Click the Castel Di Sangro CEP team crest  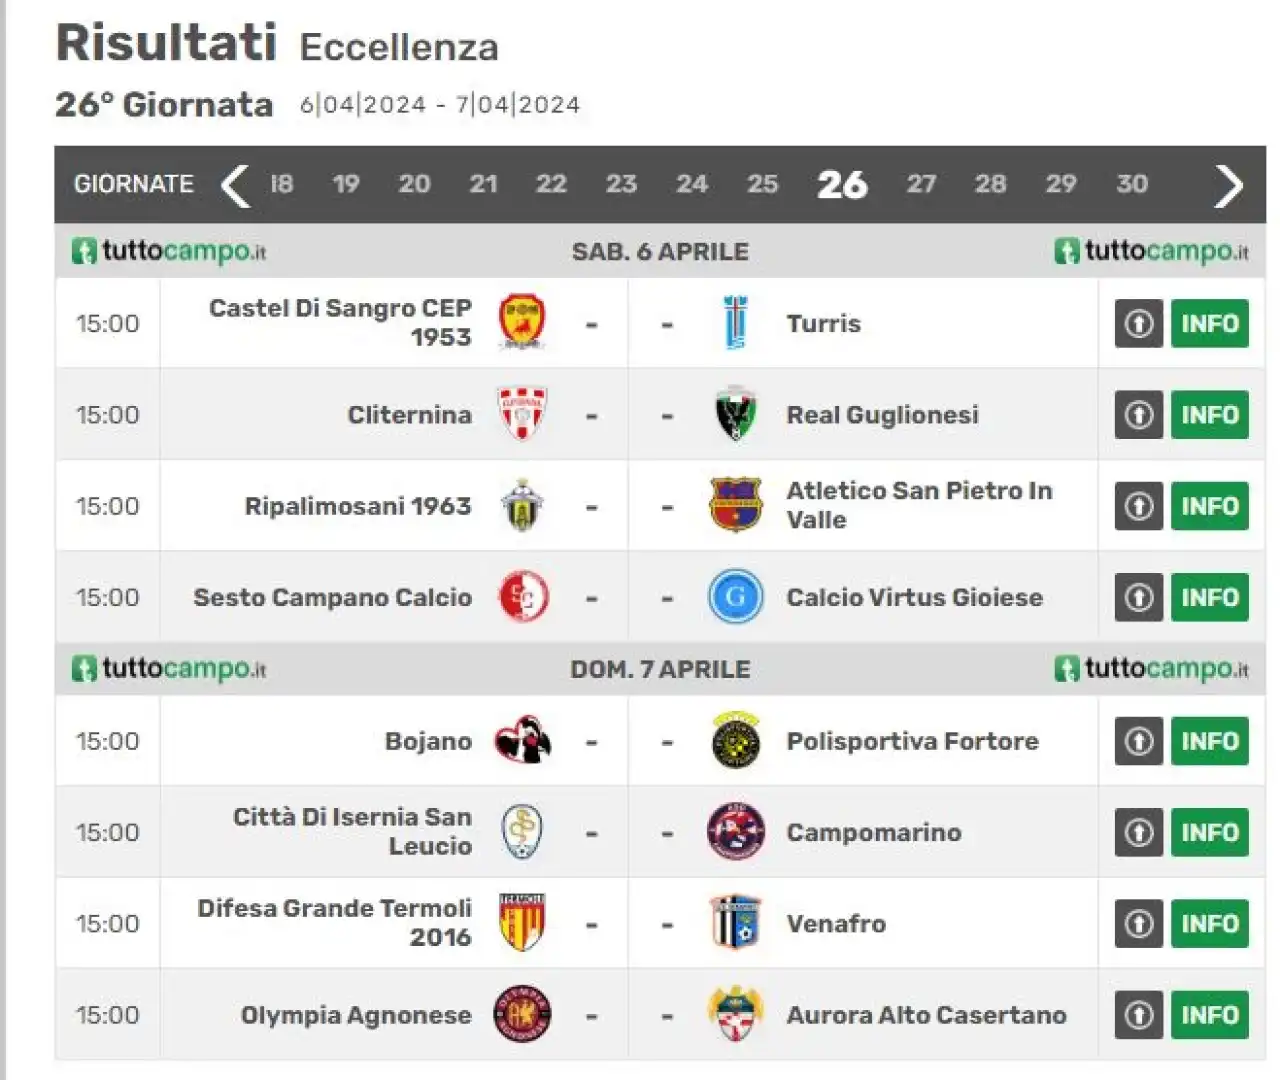[x=522, y=322]
